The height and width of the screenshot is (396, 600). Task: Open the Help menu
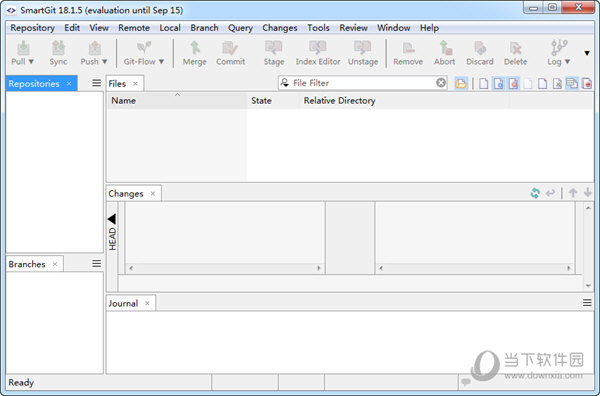pos(429,28)
